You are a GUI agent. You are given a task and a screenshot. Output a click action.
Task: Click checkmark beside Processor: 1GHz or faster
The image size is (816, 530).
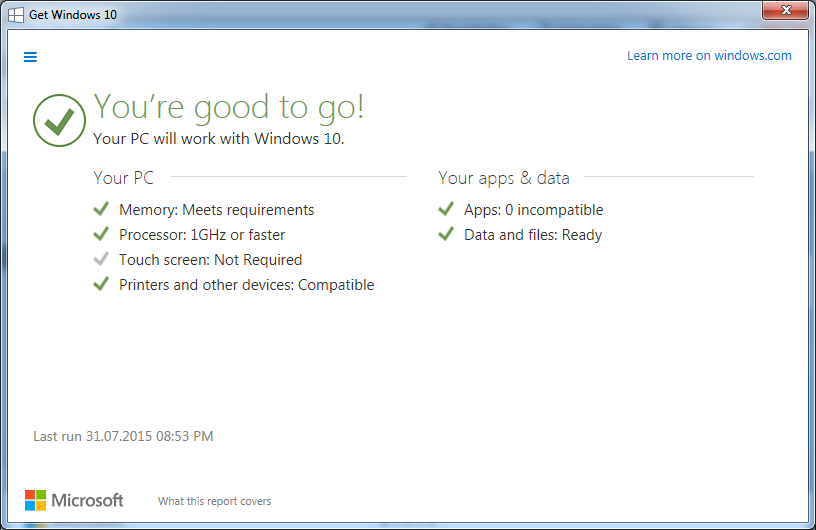101,234
